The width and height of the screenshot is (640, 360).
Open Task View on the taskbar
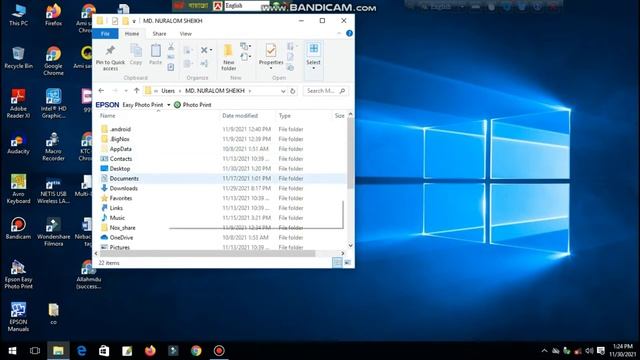click(x=35, y=351)
